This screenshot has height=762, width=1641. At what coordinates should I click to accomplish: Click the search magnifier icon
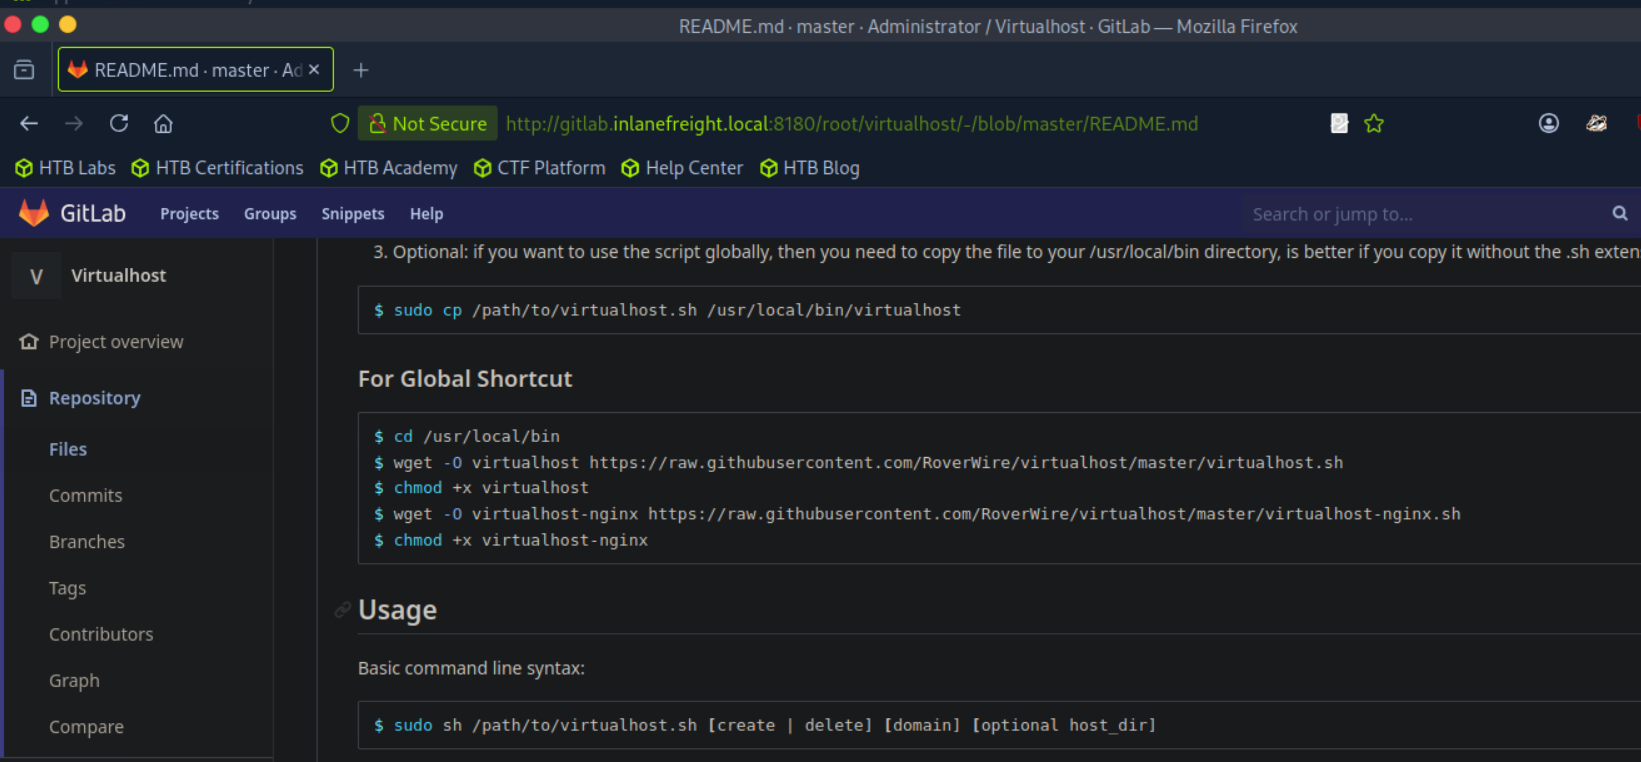click(x=1619, y=214)
